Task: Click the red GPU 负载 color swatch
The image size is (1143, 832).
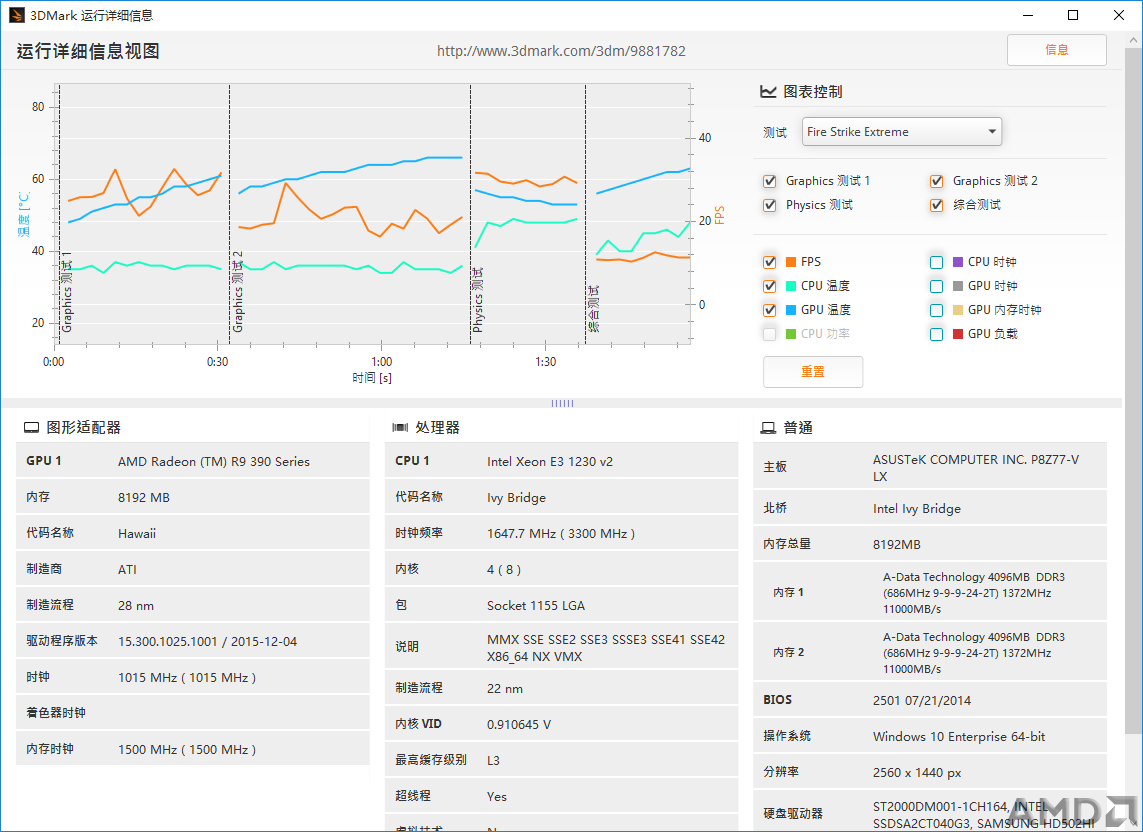Action: click(x=958, y=334)
